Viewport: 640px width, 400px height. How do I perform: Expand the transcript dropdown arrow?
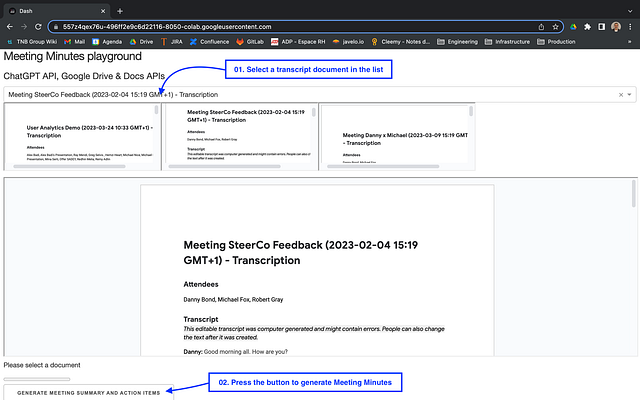[x=629, y=95]
